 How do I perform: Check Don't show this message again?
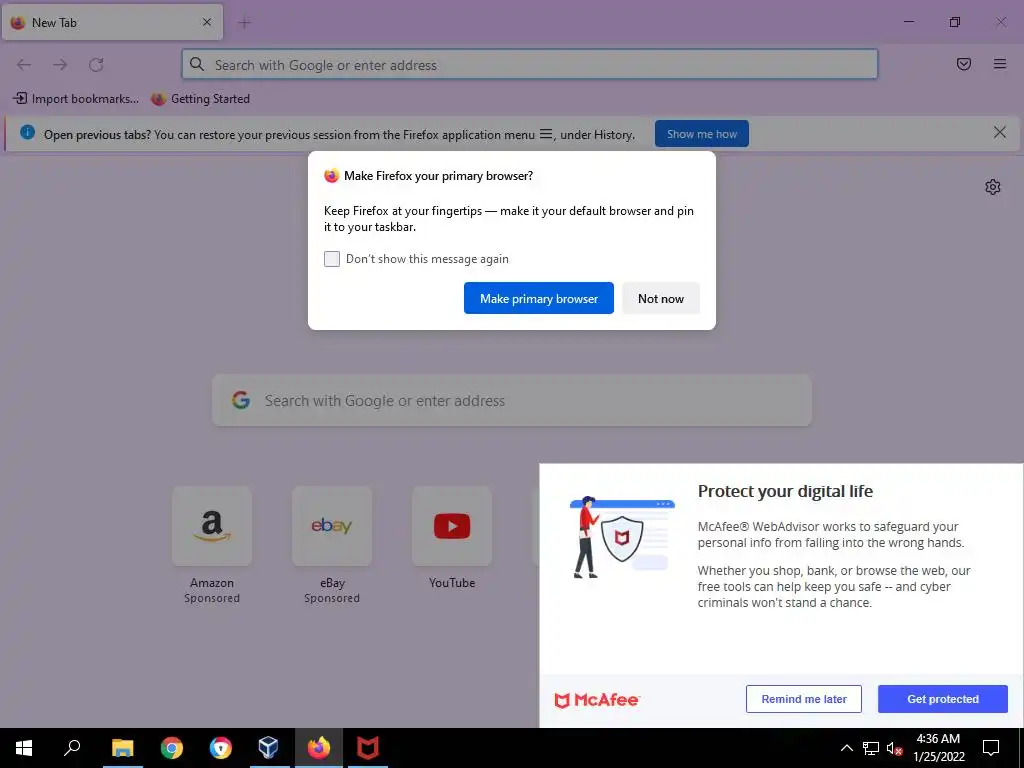coord(332,259)
